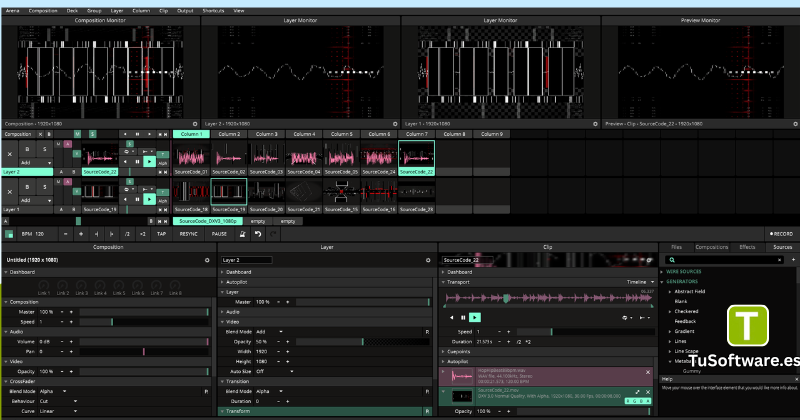Image resolution: width=800 pixels, height=420 pixels.
Task: Remove SourceCode_22.mov video track from clip
Action: [x=648, y=392]
